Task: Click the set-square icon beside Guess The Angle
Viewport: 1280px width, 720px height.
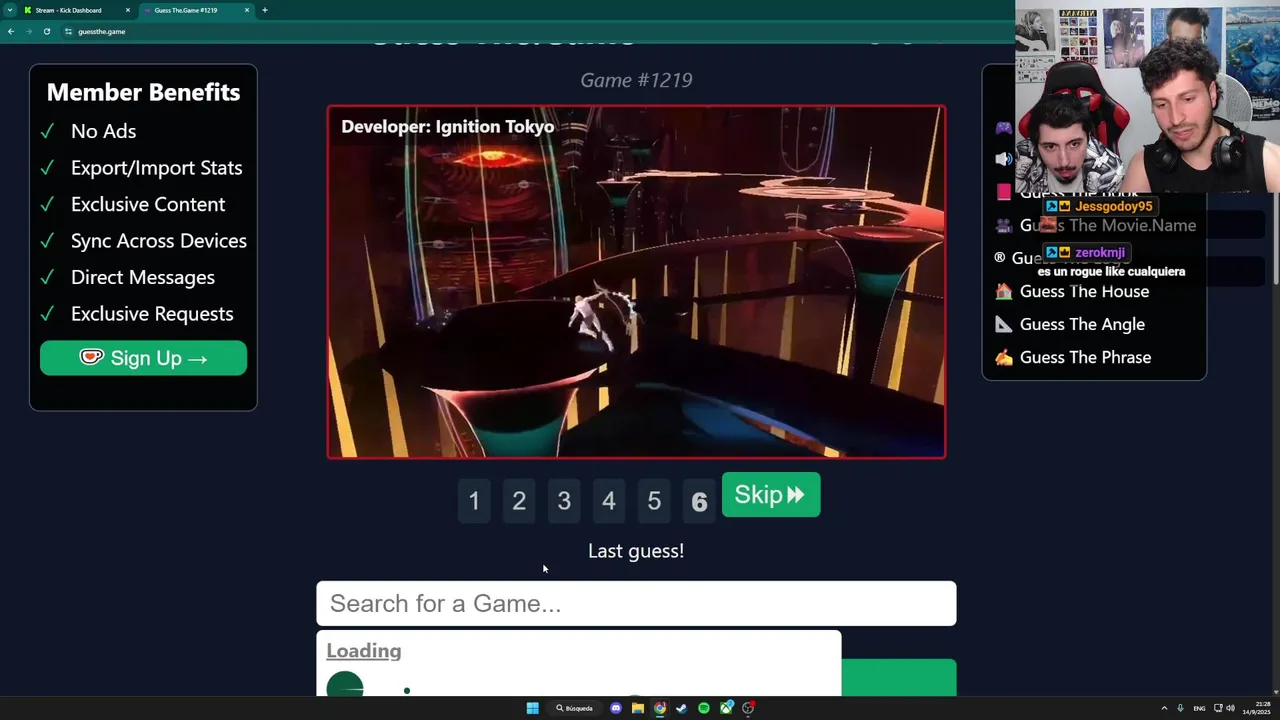Action: pyautogui.click(x=1003, y=324)
